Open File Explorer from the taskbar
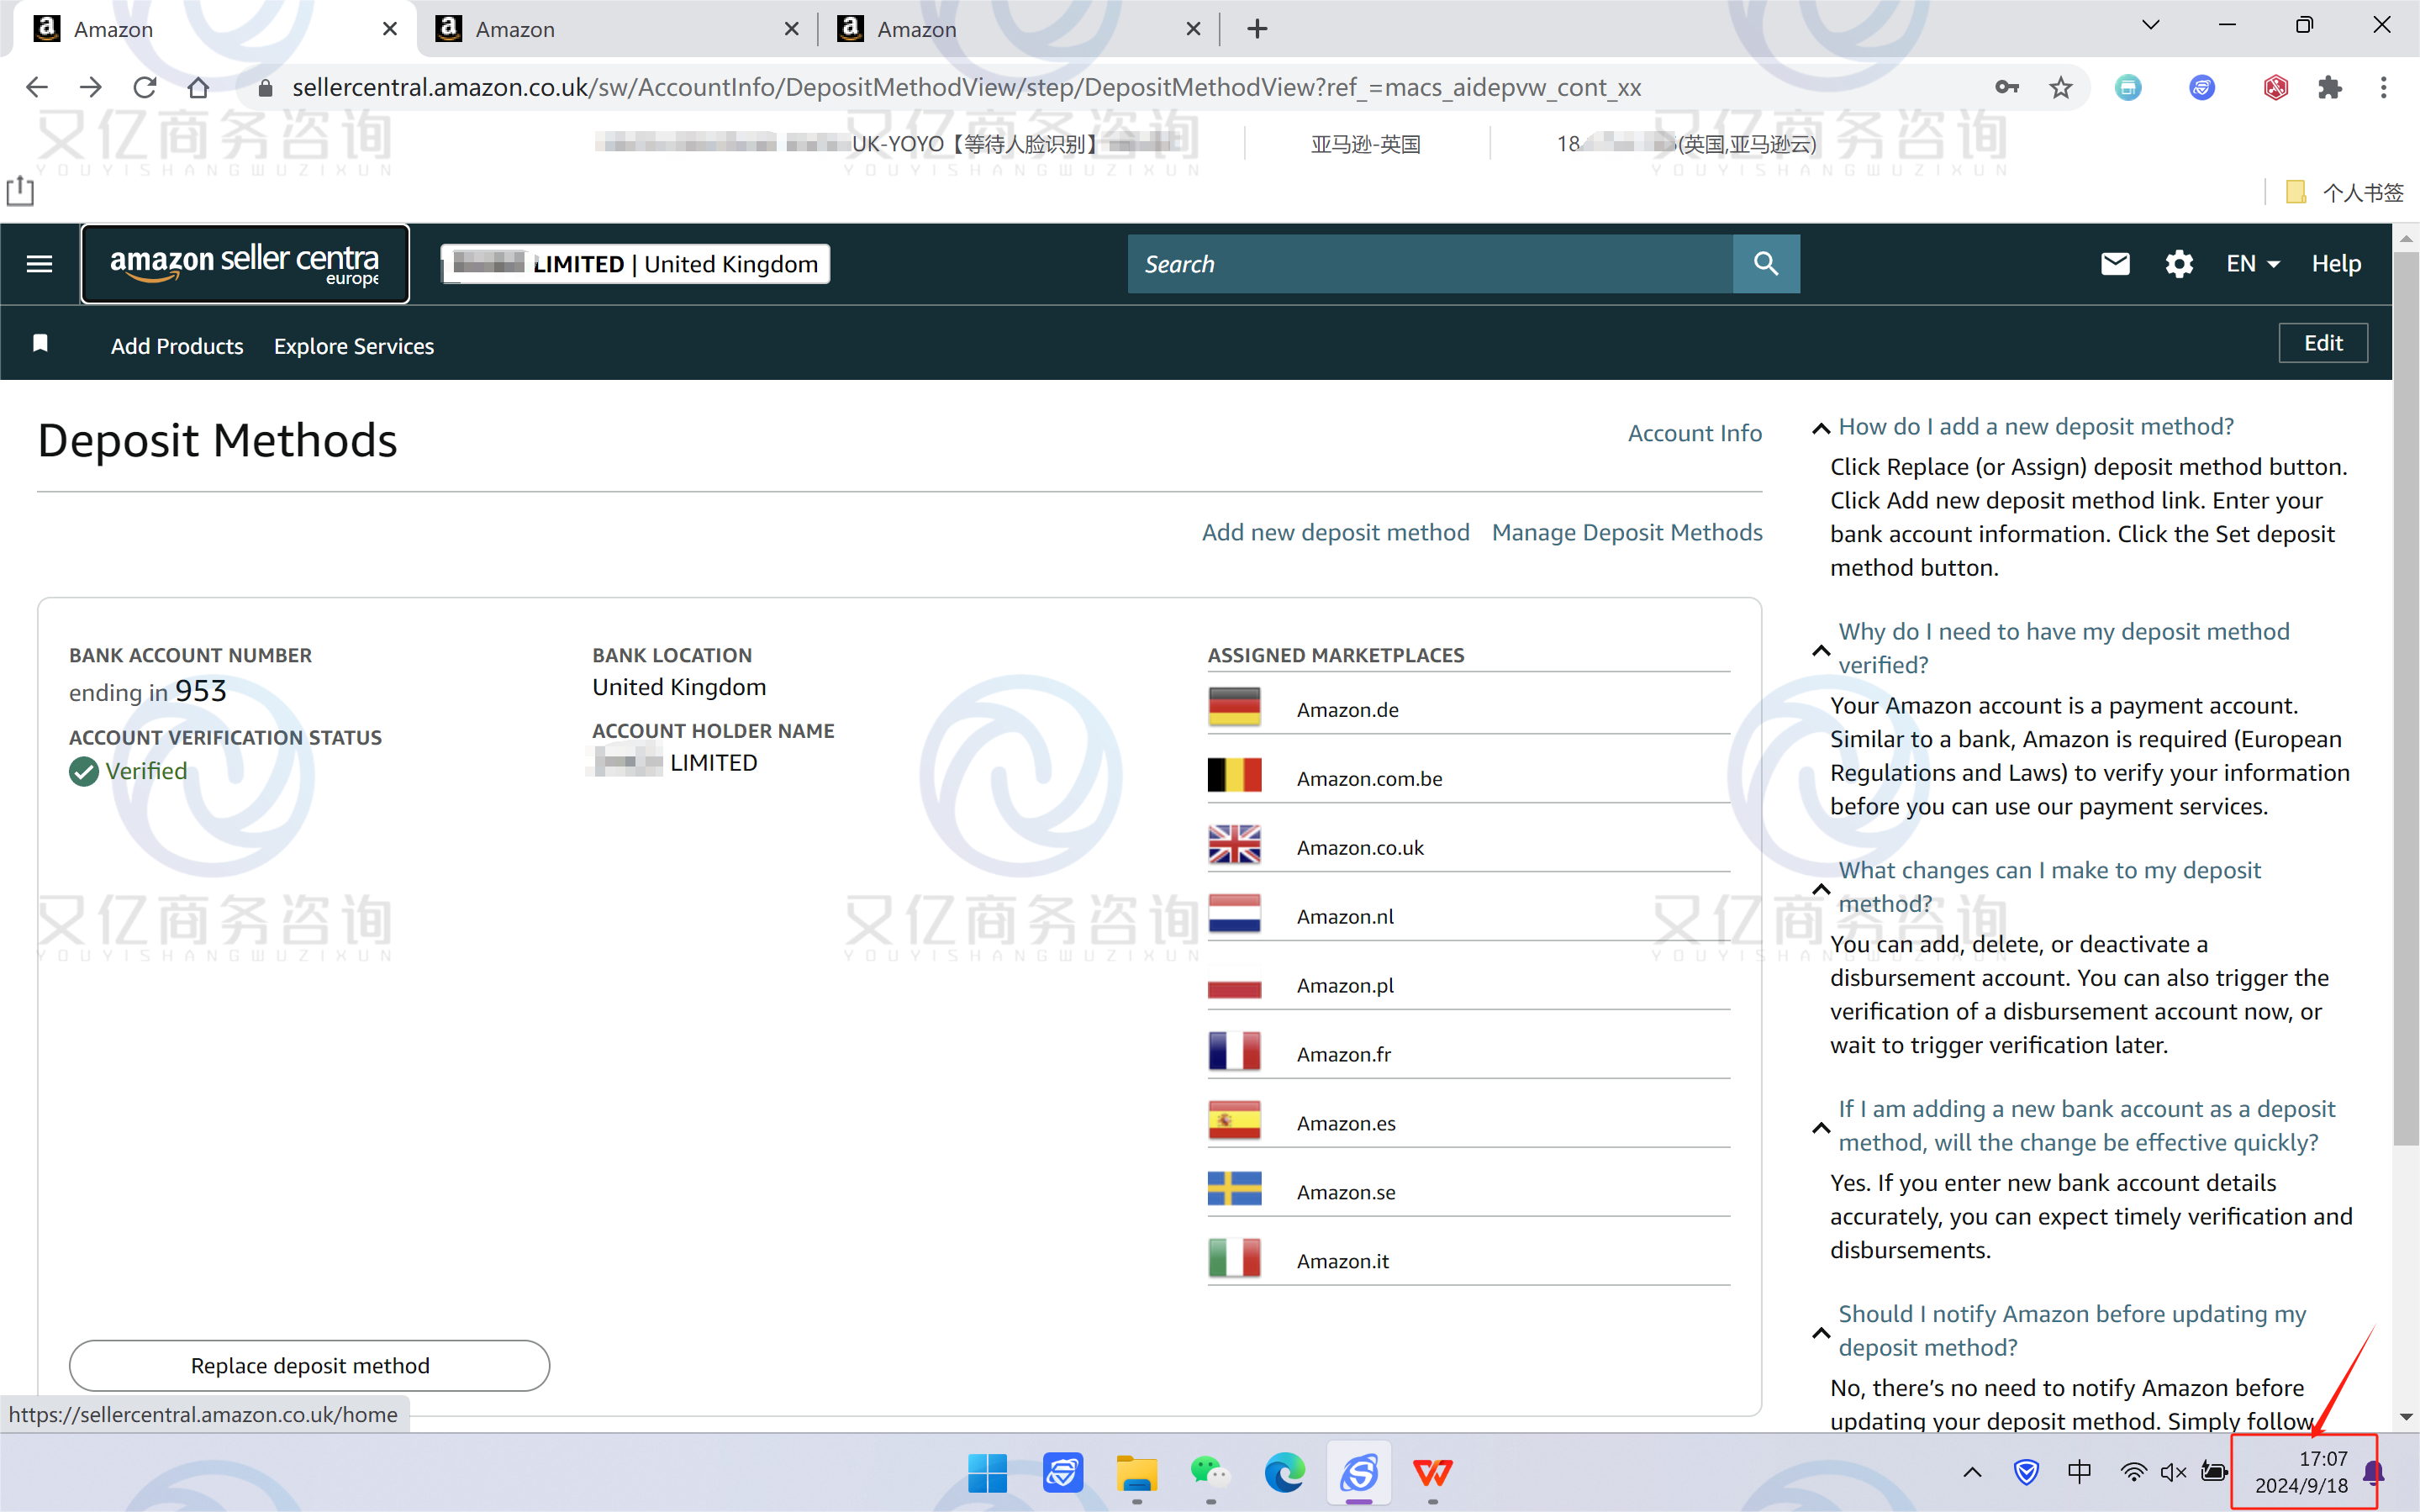Image resolution: width=2420 pixels, height=1512 pixels. [1137, 1473]
